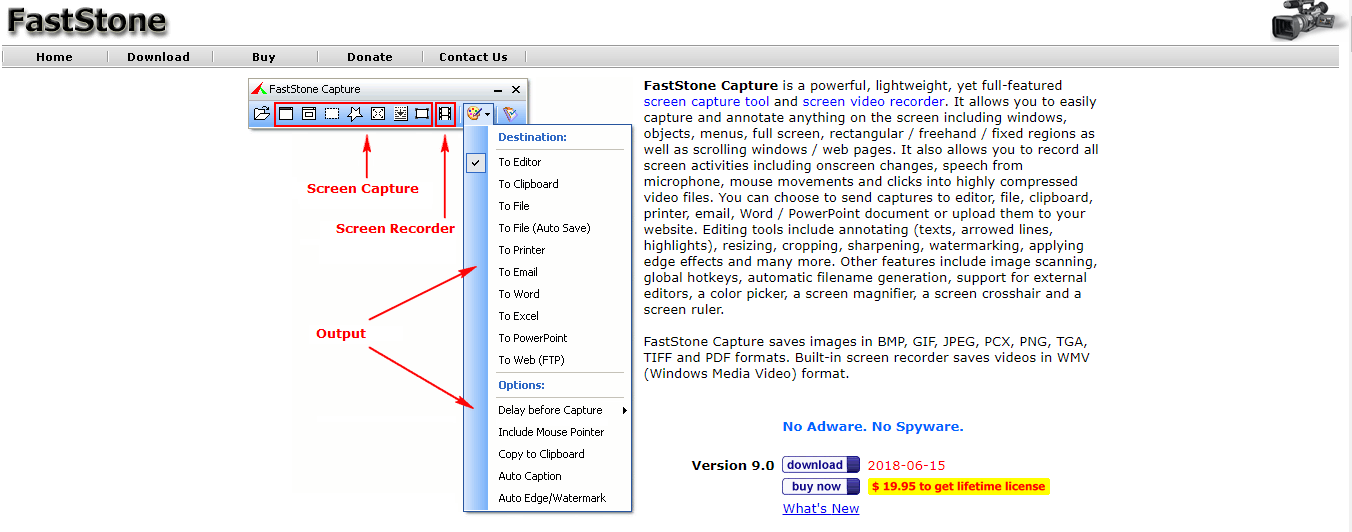Choose To Clipboard as destination
Image resolution: width=1352 pixels, height=532 pixels.
548,184
